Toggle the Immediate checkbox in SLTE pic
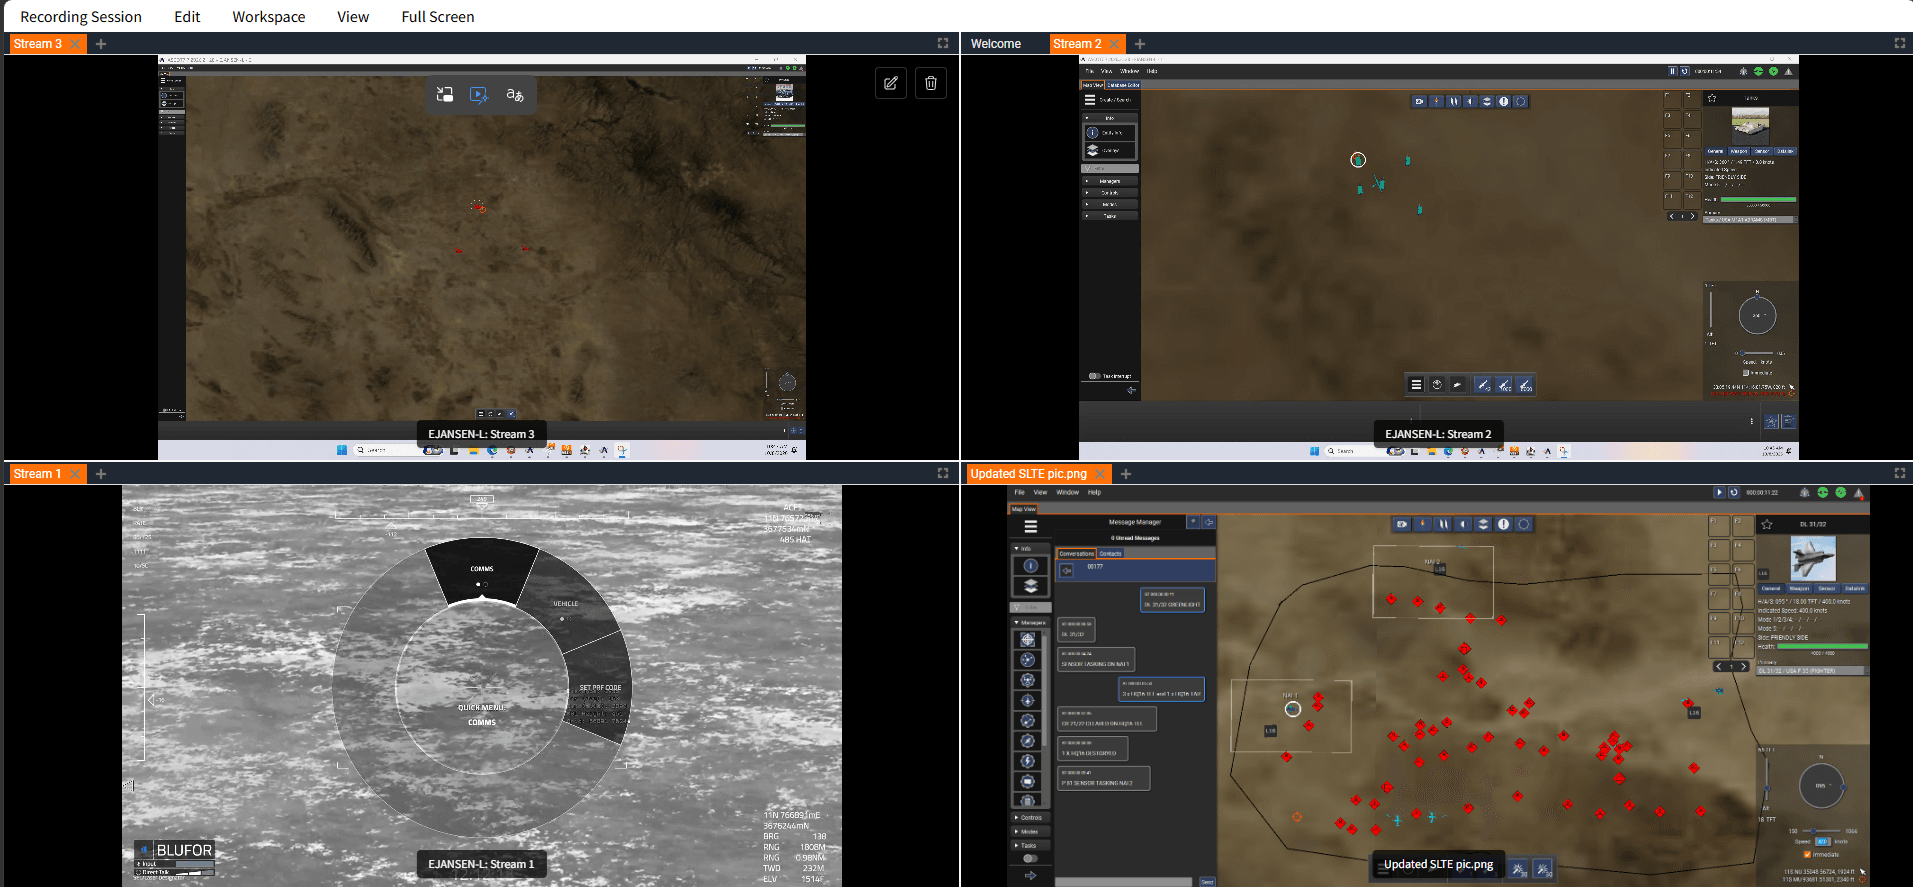Screen dimensions: 1913x887 point(1807,854)
